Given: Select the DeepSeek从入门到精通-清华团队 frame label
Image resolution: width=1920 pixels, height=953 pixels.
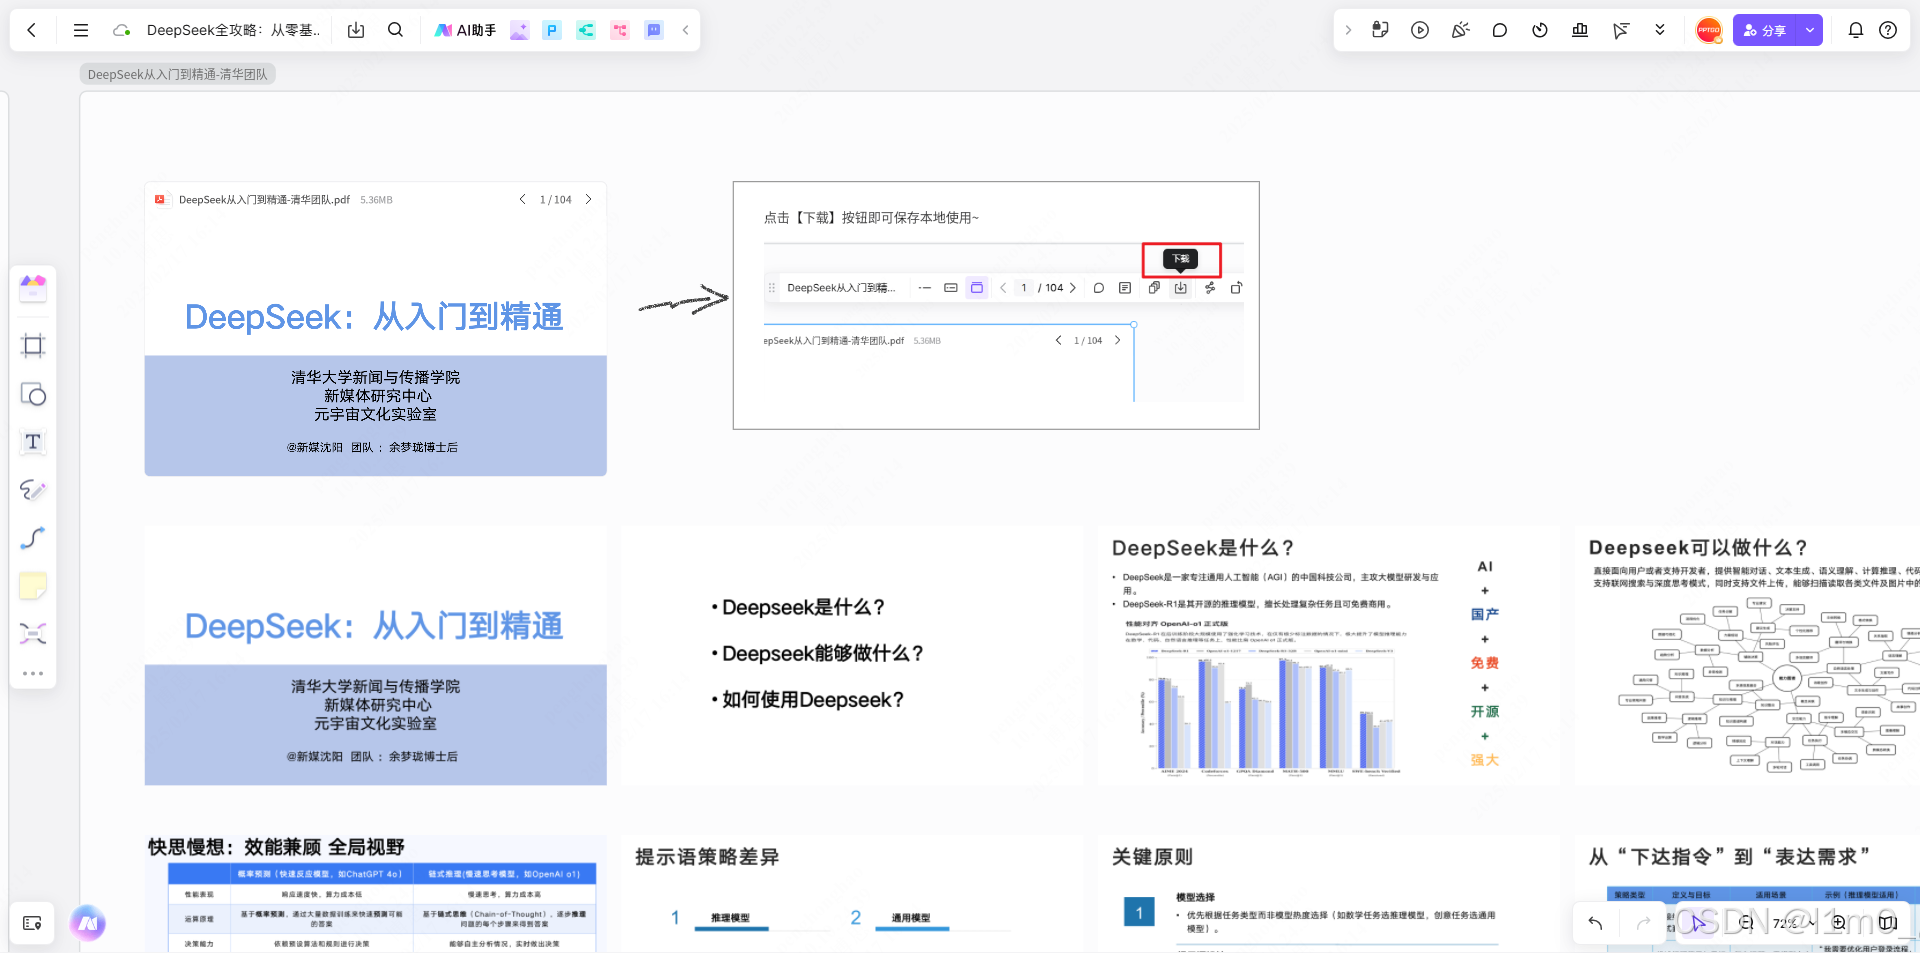Looking at the screenshot, I should [x=178, y=74].
